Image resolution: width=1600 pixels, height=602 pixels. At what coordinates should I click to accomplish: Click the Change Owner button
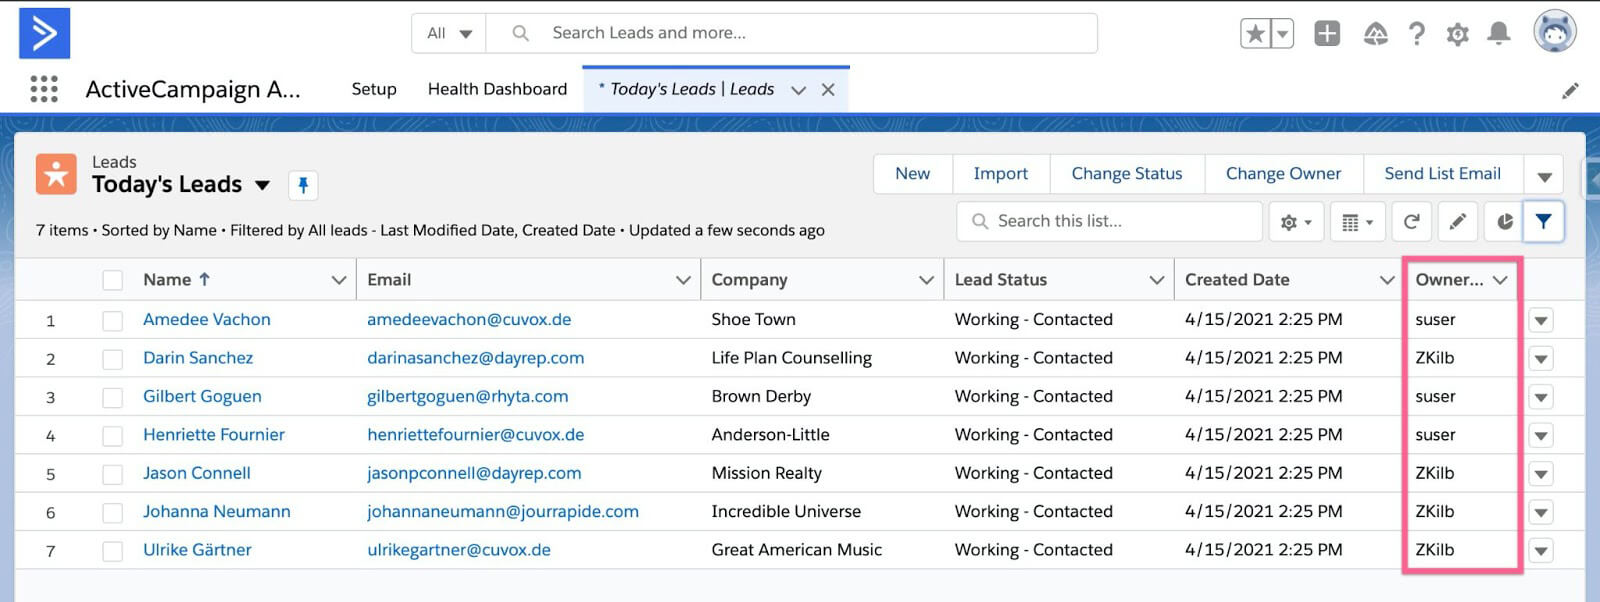[x=1283, y=174]
